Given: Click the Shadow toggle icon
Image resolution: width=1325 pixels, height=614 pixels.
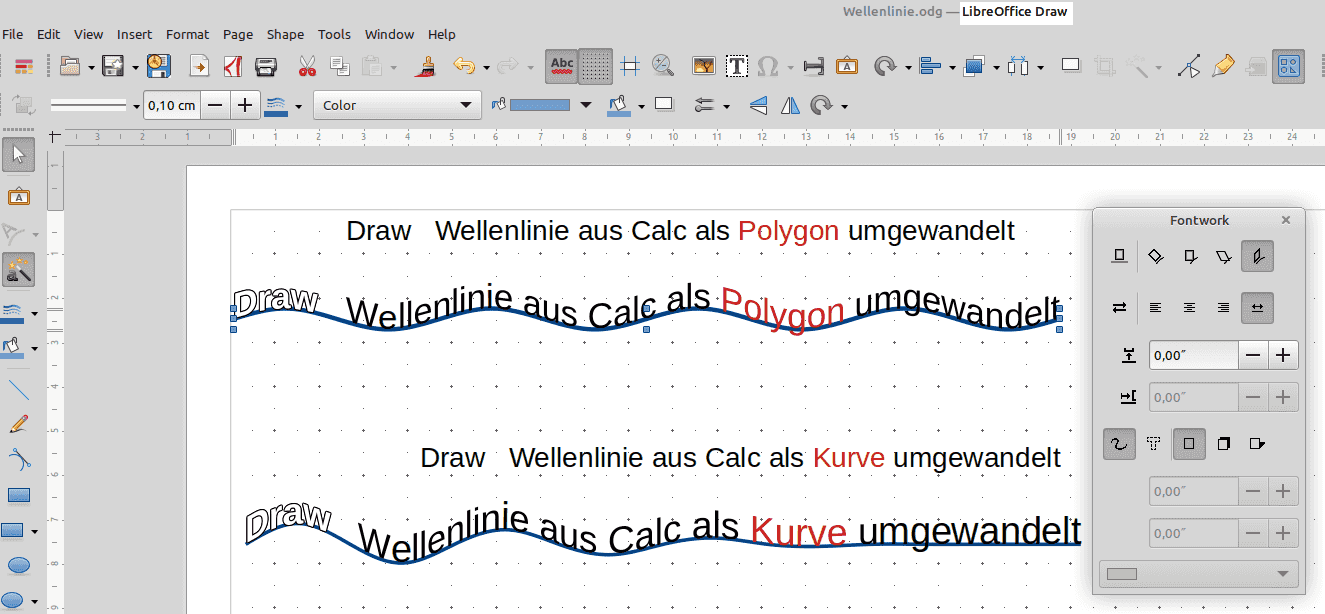Looking at the screenshot, I should tap(1071, 66).
